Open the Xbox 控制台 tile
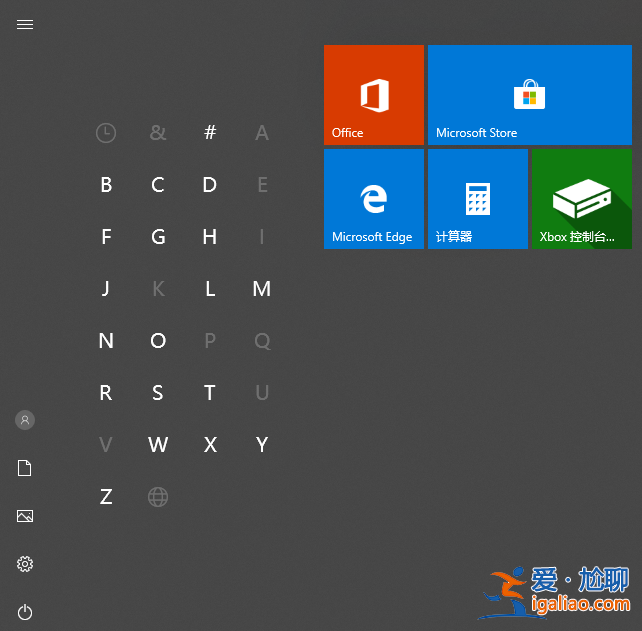This screenshot has width=642, height=631. [x=582, y=199]
